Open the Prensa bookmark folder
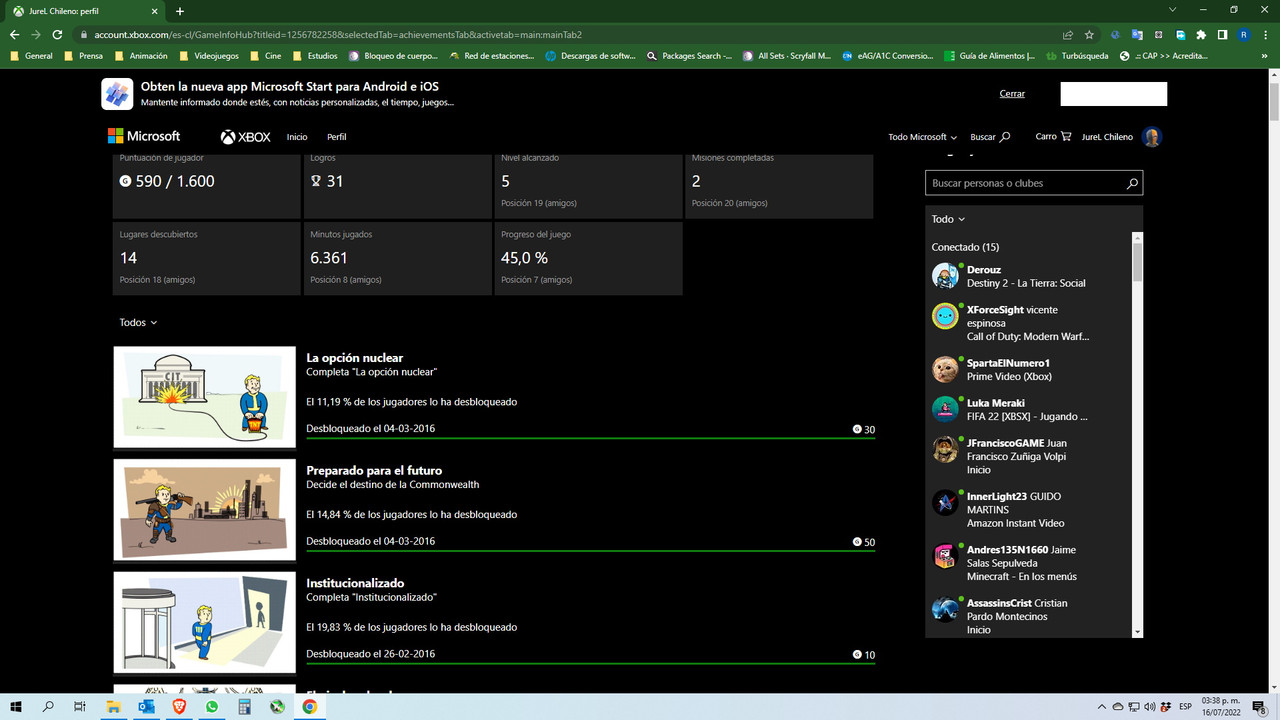The height and width of the screenshot is (720, 1280). click(83, 56)
